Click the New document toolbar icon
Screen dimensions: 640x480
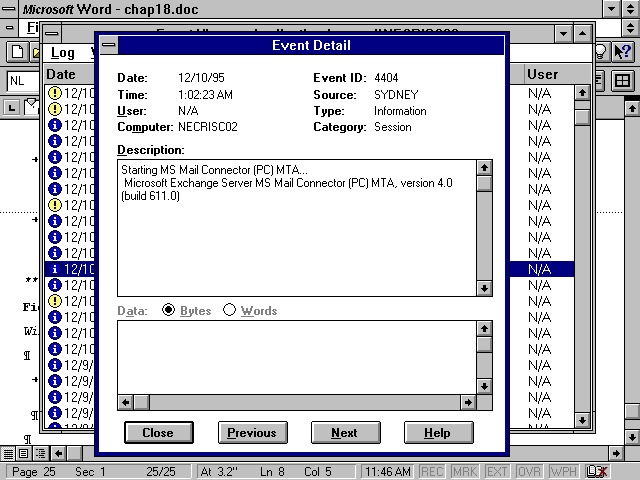coord(17,52)
